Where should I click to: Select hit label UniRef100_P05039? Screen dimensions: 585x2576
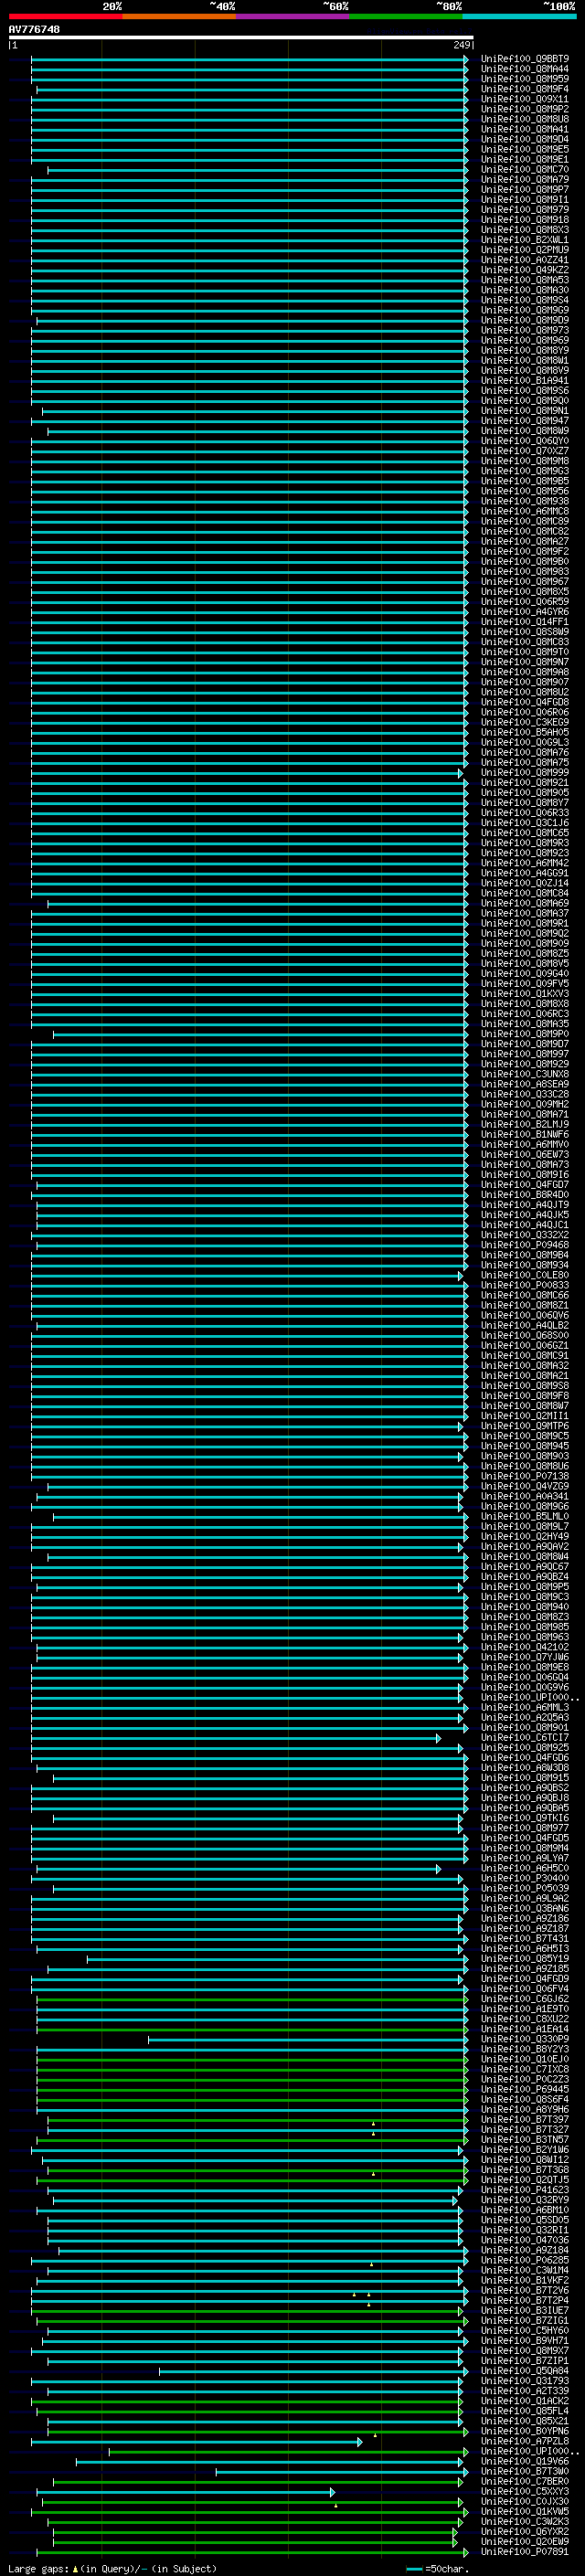[525, 1889]
